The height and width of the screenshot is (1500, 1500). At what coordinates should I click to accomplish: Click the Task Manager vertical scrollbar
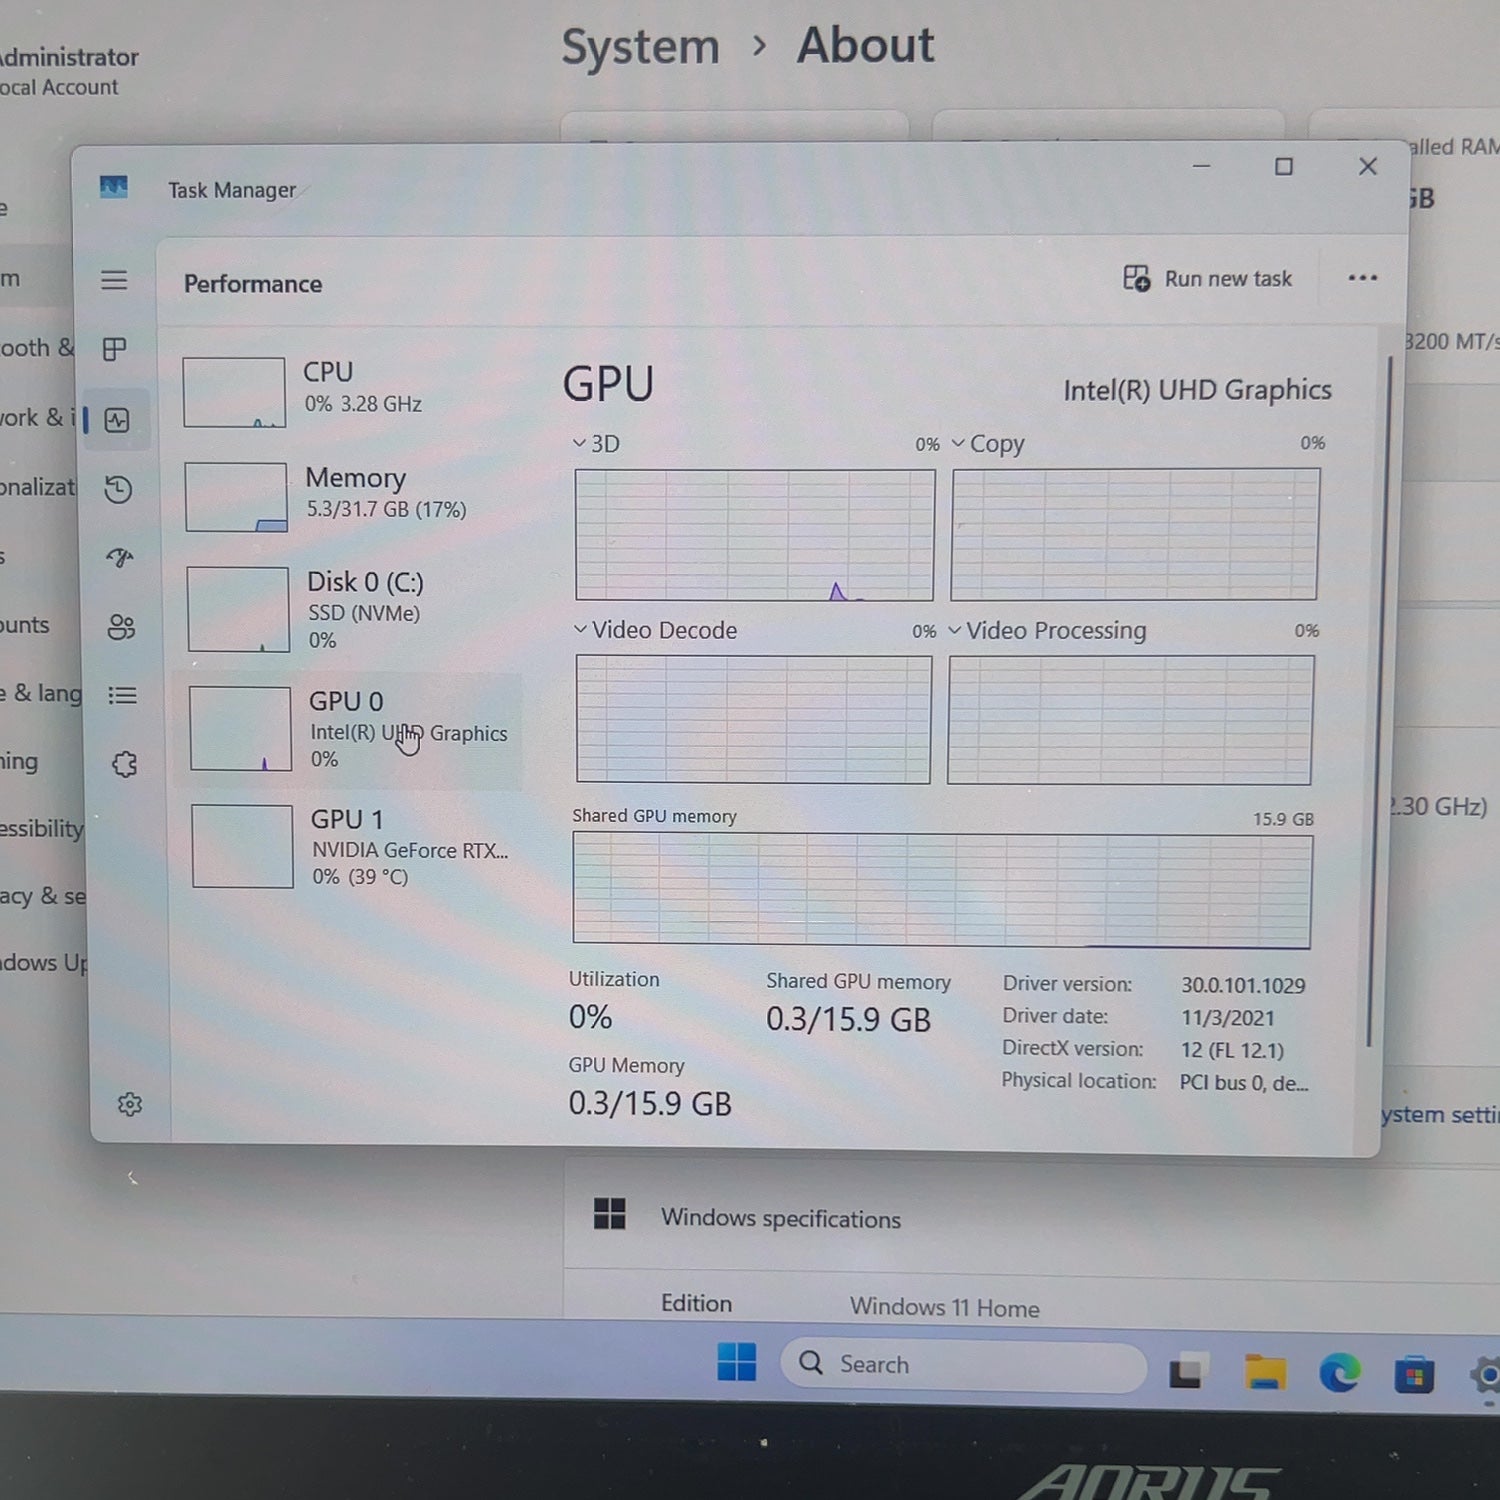coord(1380,700)
